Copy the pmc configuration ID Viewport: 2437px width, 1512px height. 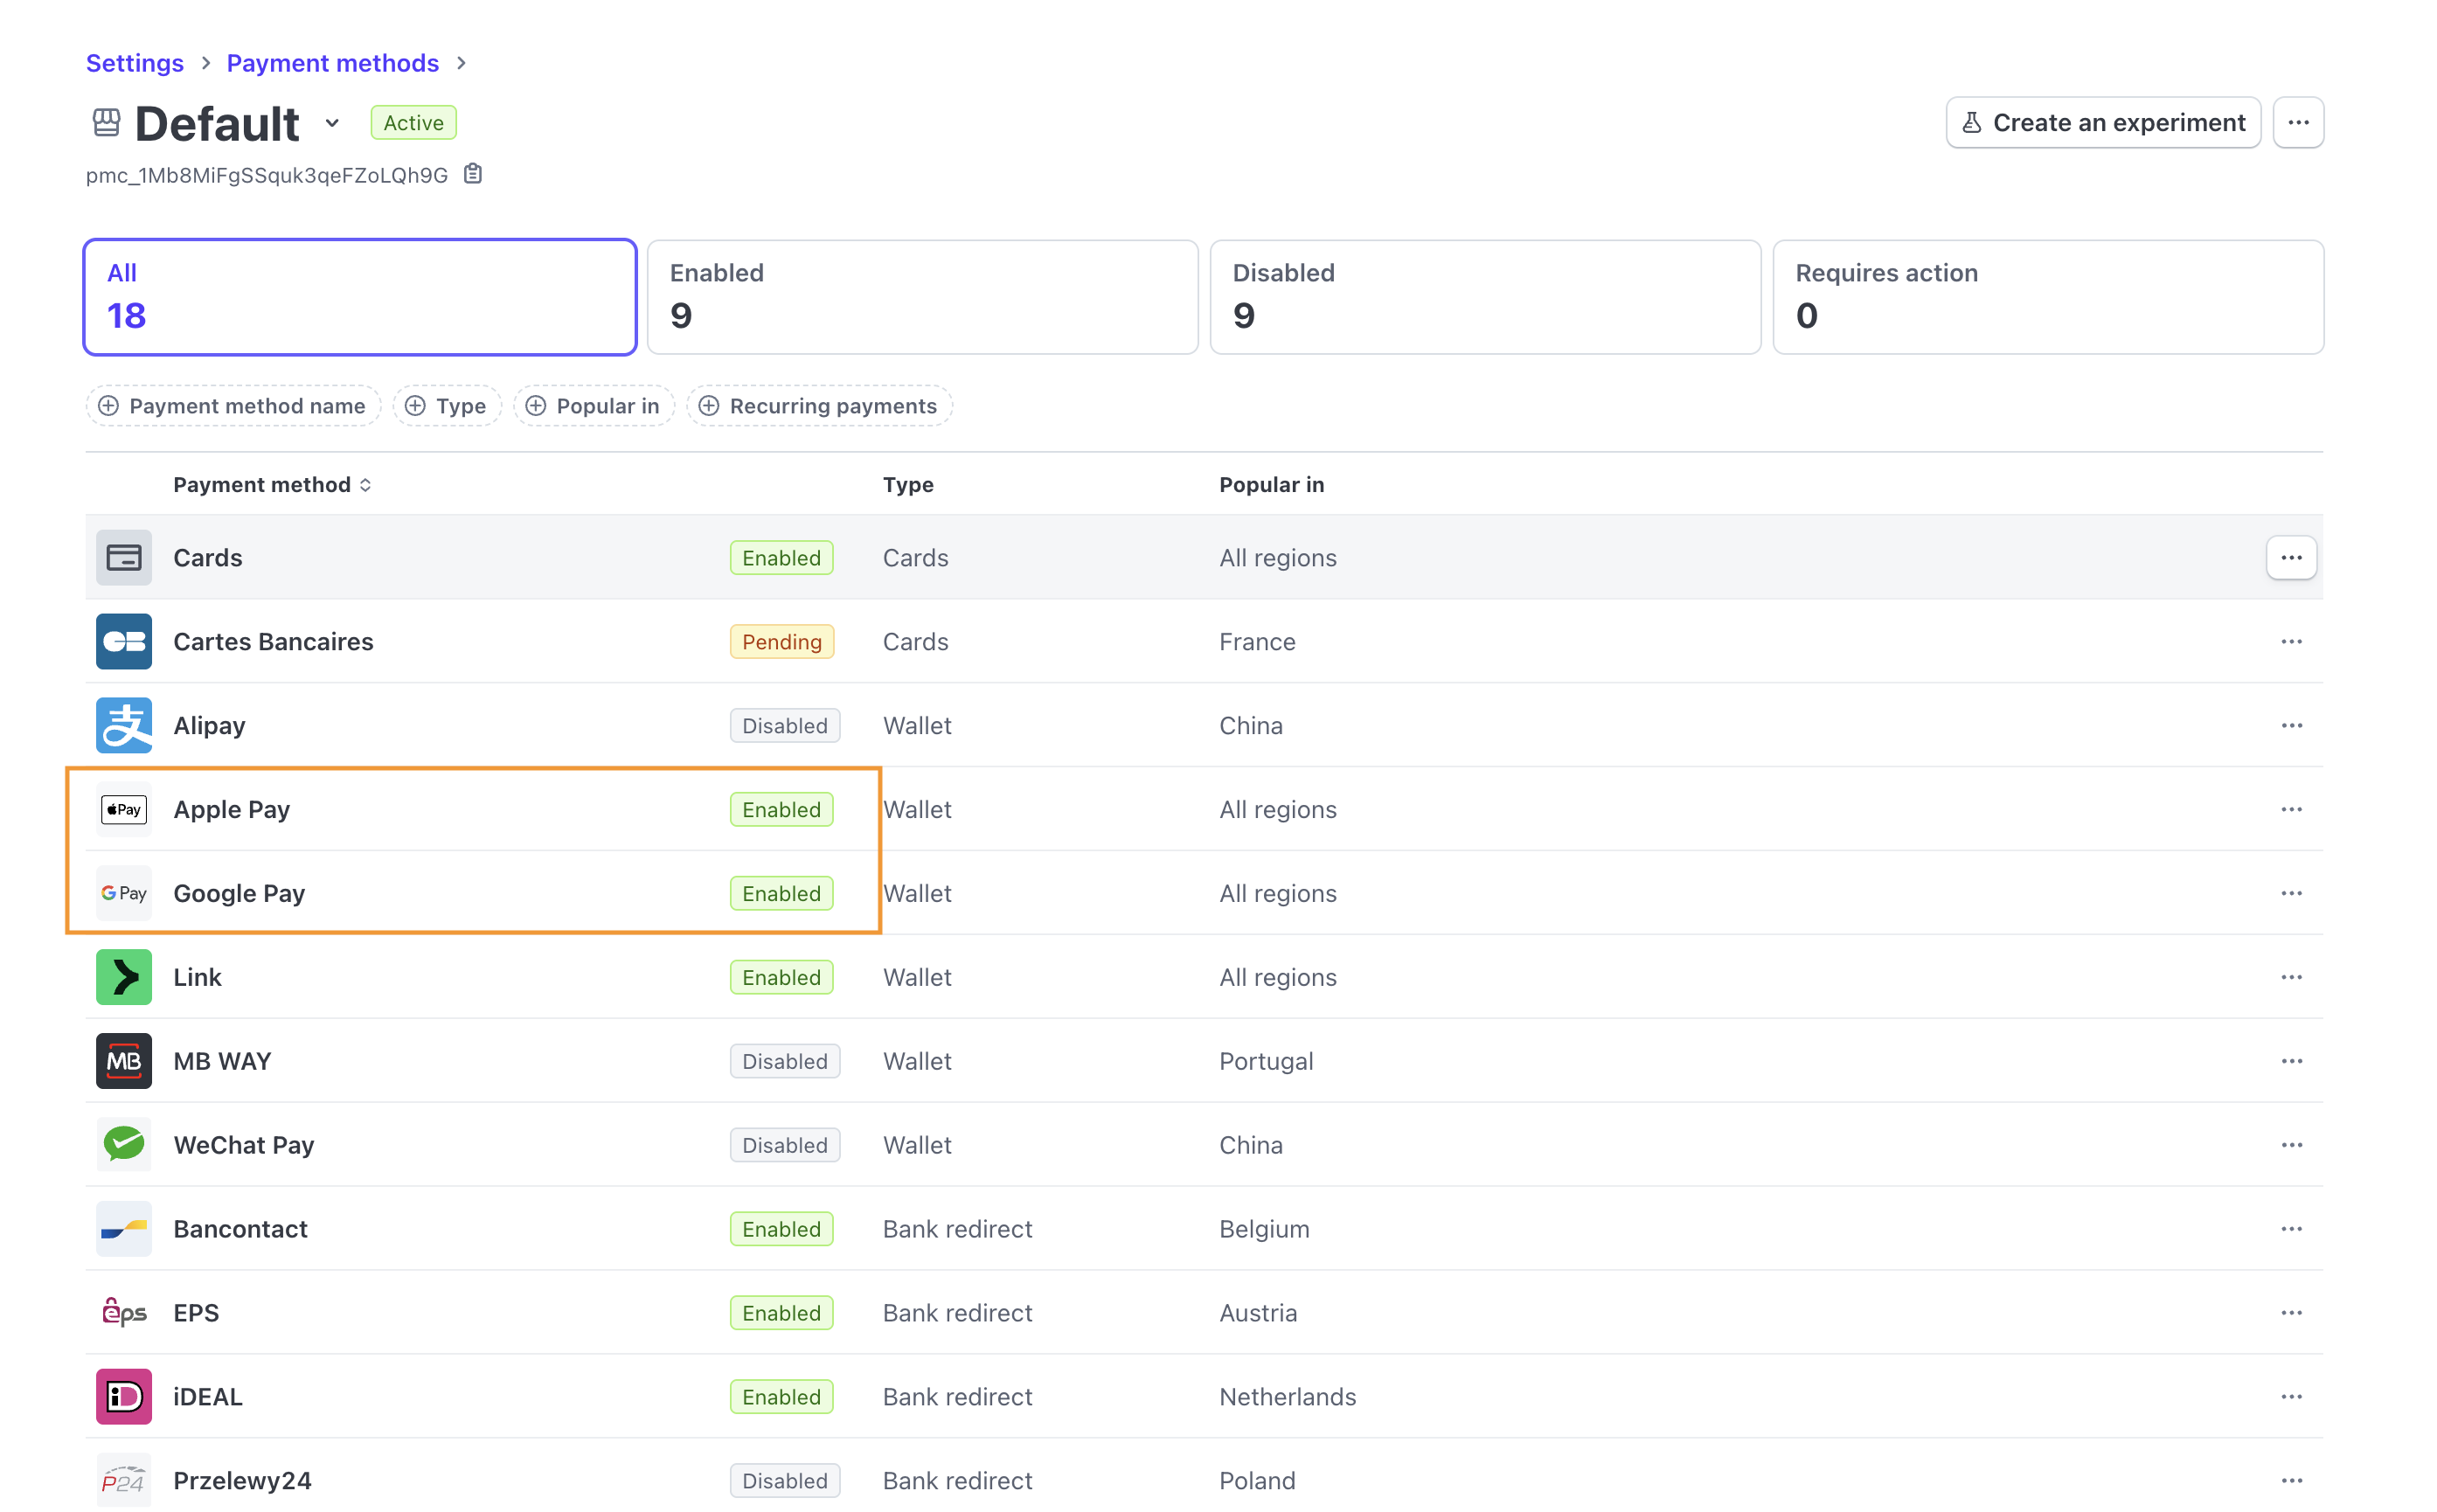(473, 174)
